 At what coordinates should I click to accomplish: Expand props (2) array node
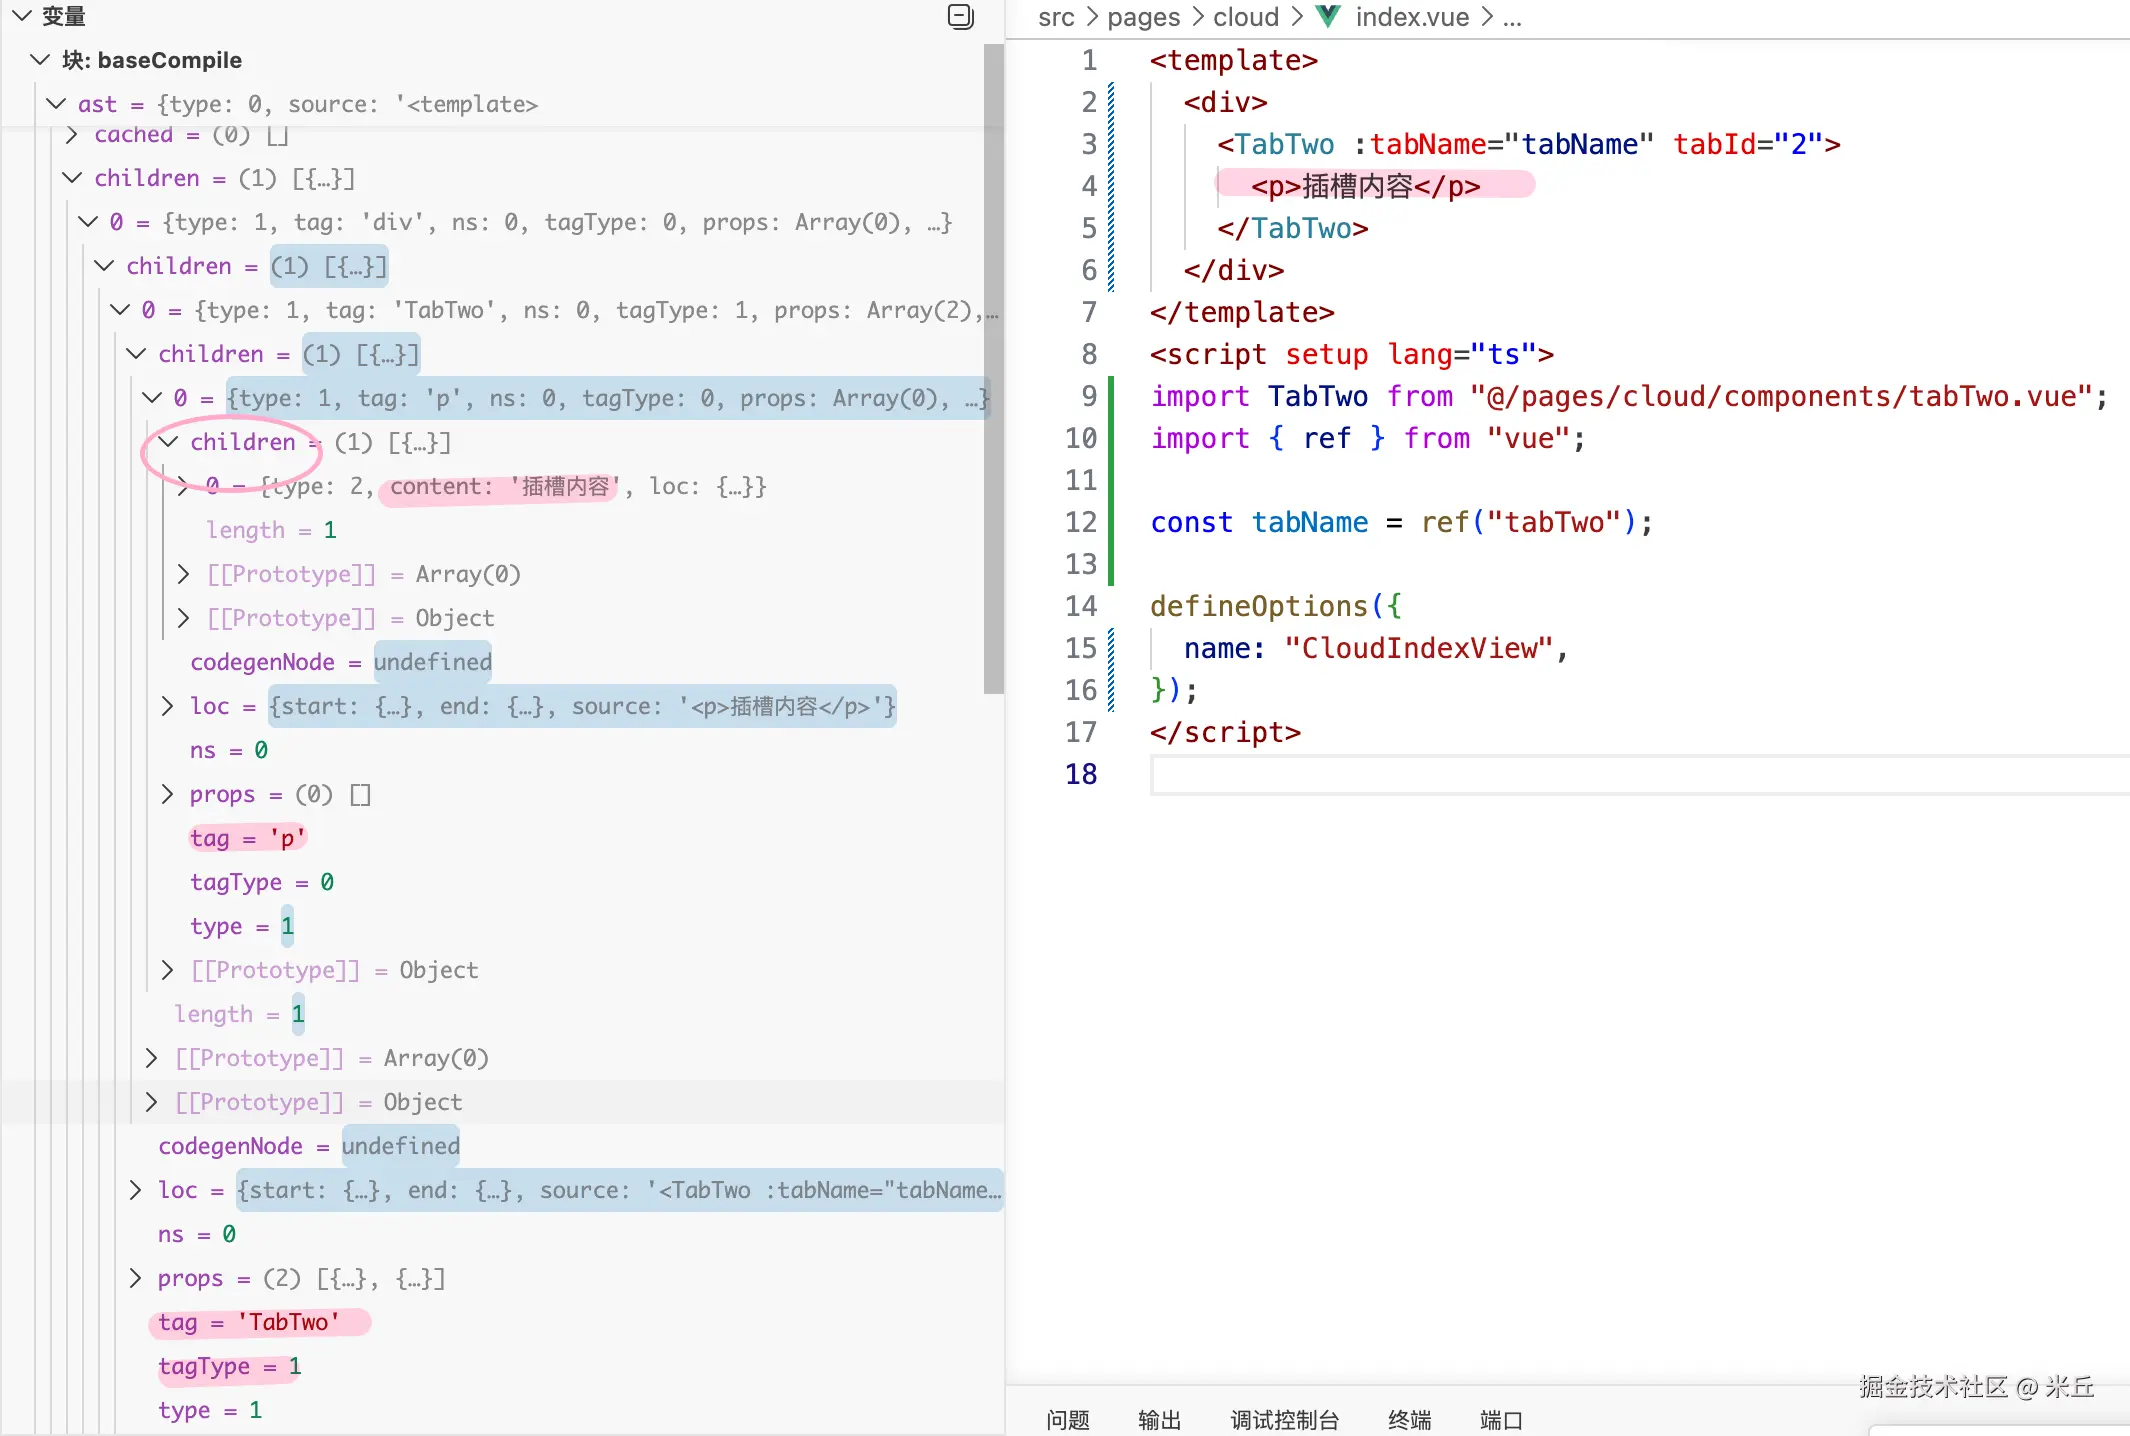pos(135,1278)
